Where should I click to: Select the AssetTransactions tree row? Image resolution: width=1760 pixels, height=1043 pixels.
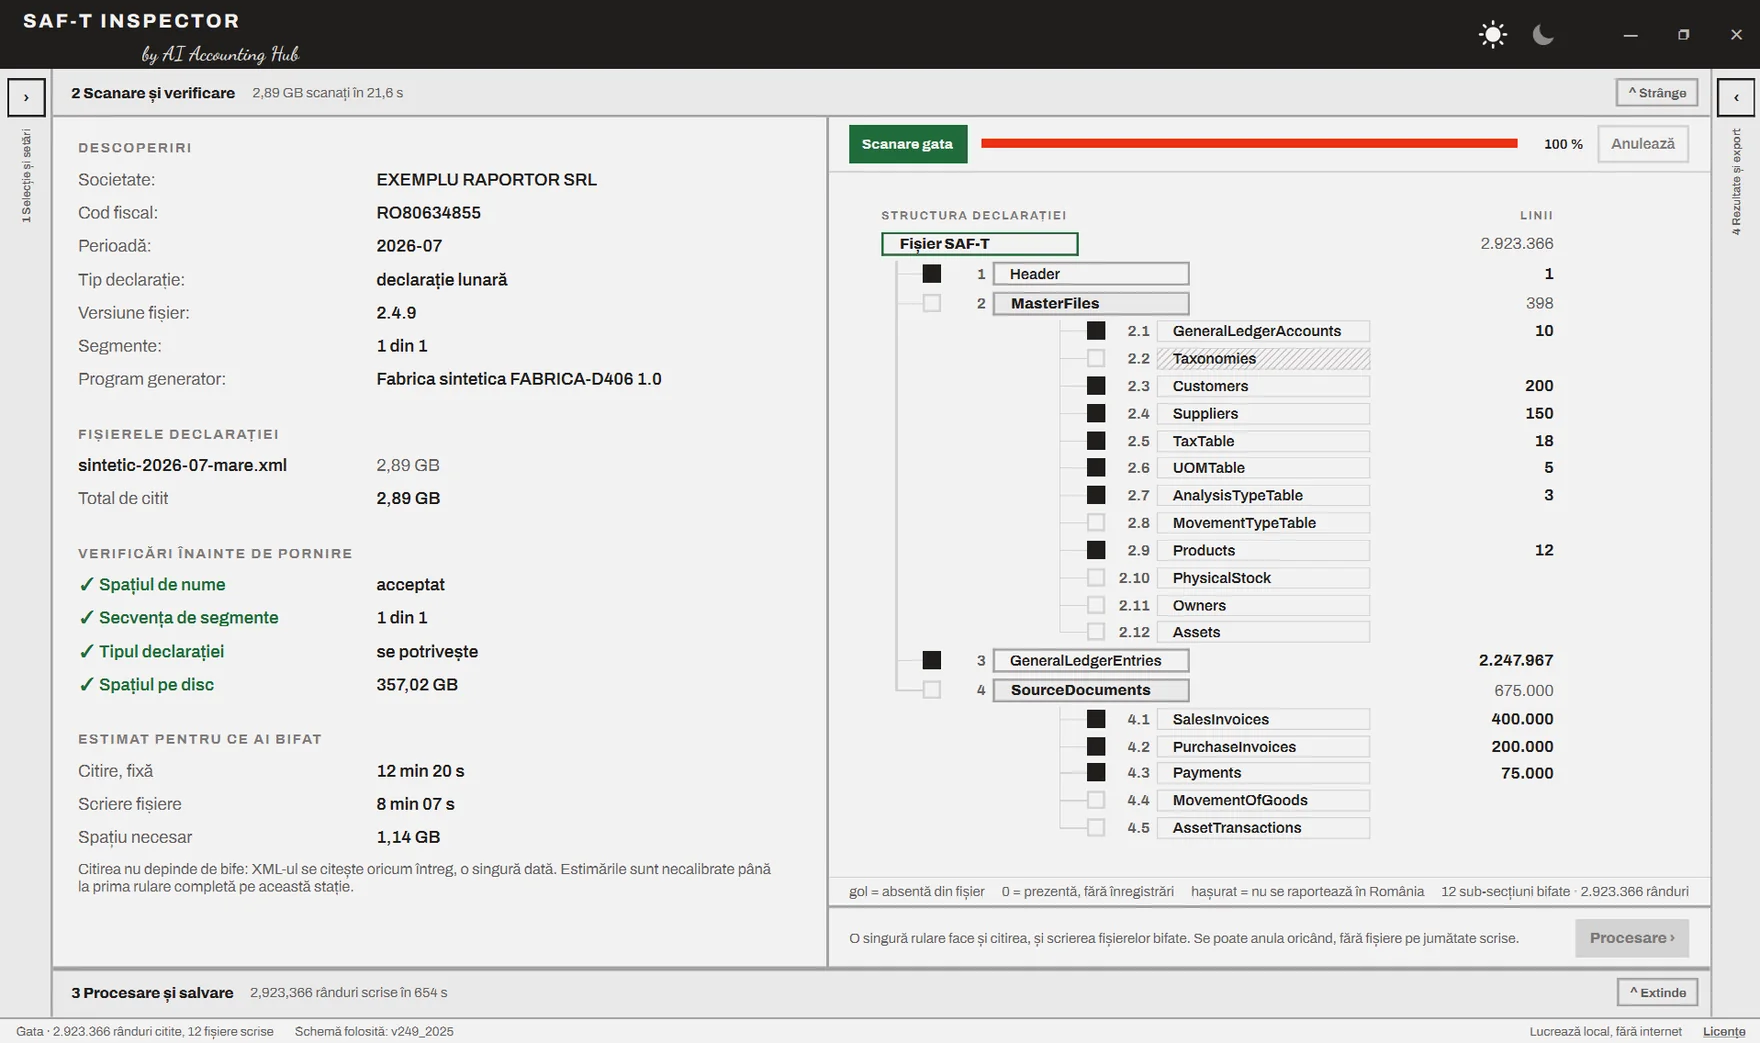click(1263, 828)
